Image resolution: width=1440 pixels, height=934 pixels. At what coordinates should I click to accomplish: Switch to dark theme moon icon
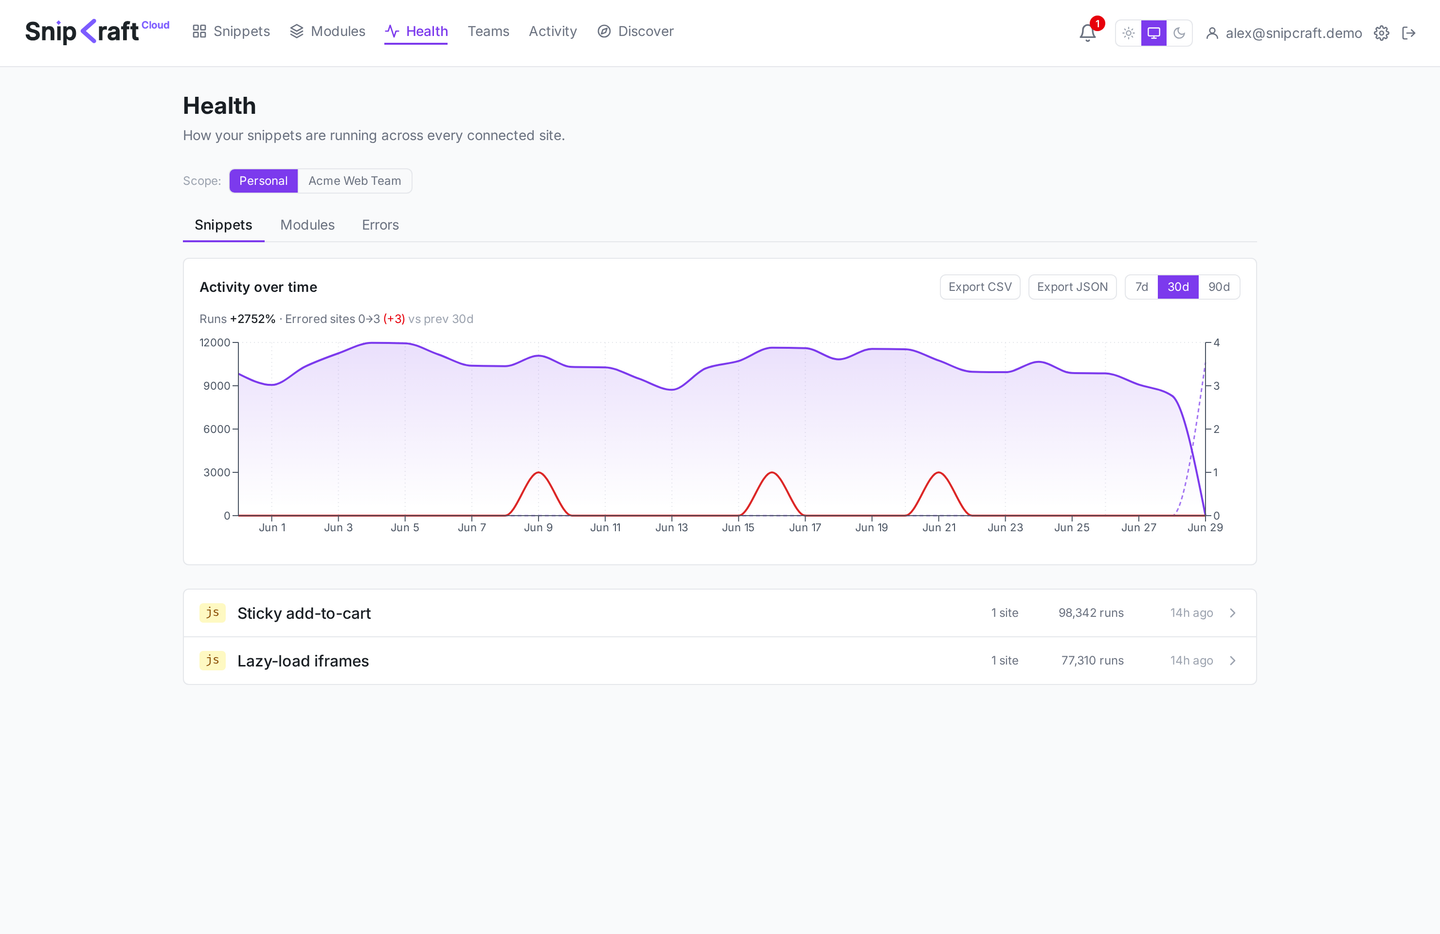pyautogui.click(x=1179, y=33)
